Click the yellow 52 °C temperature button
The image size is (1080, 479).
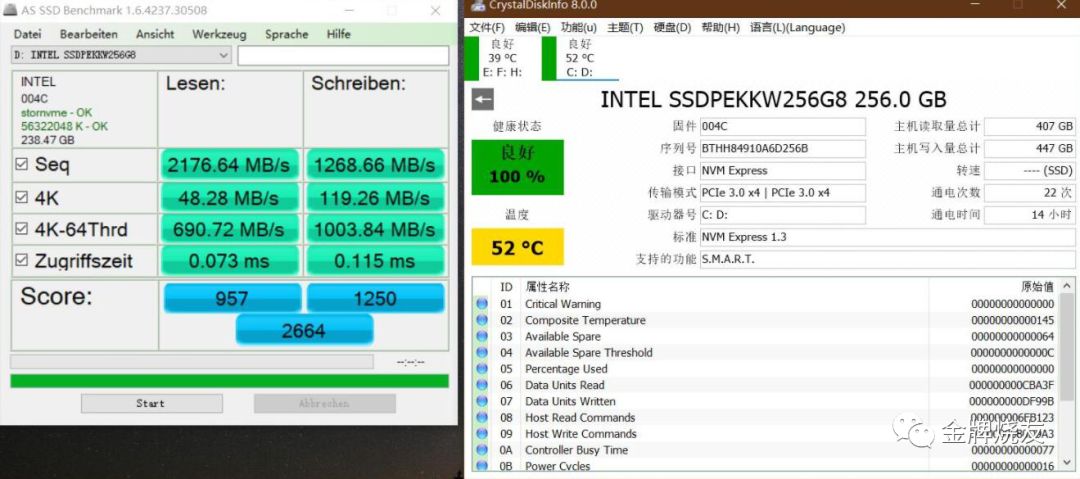[x=517, y=247]
